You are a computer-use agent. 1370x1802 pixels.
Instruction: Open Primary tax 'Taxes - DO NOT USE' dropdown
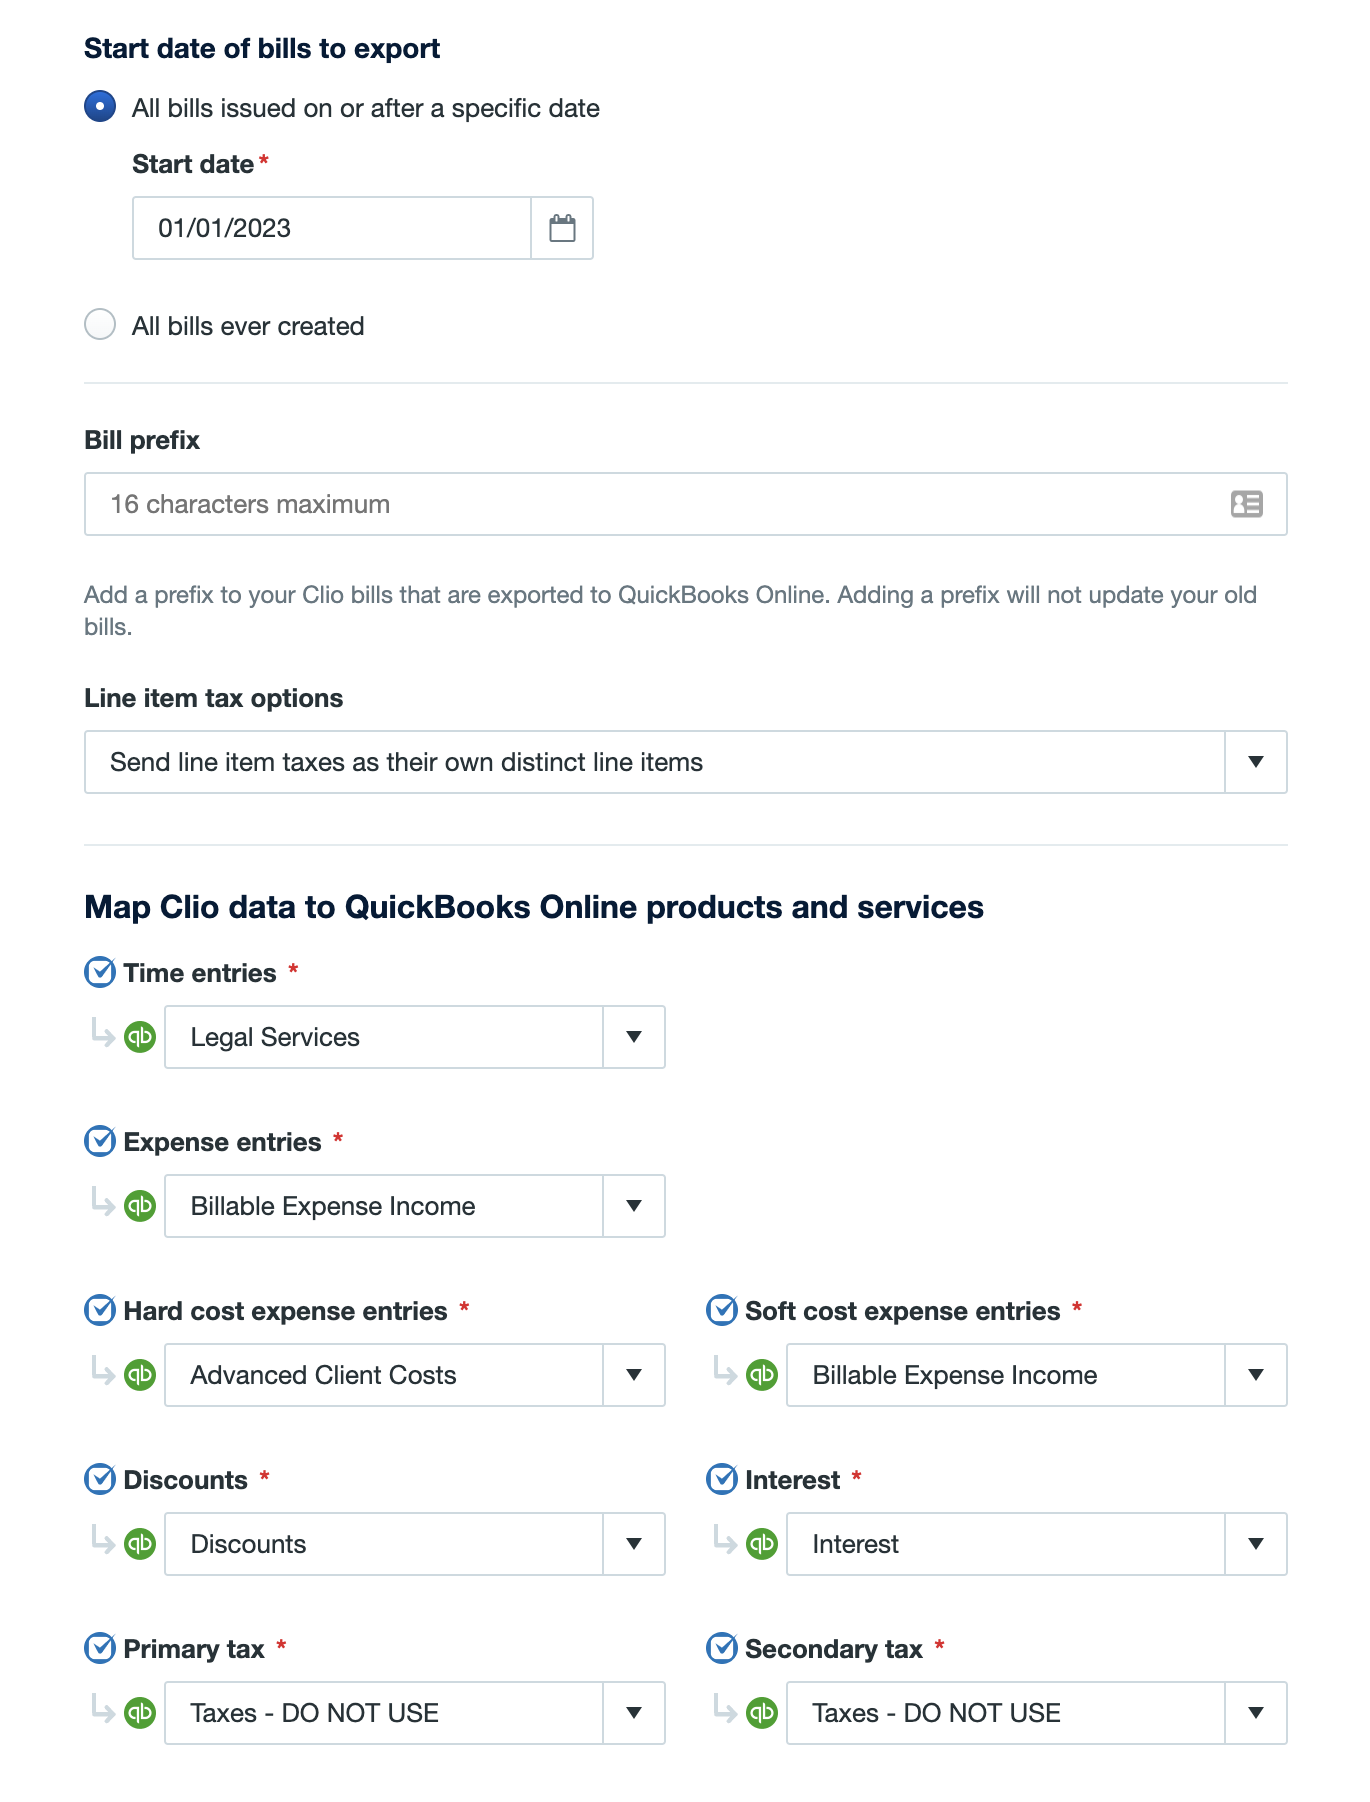pos(633,1713)
